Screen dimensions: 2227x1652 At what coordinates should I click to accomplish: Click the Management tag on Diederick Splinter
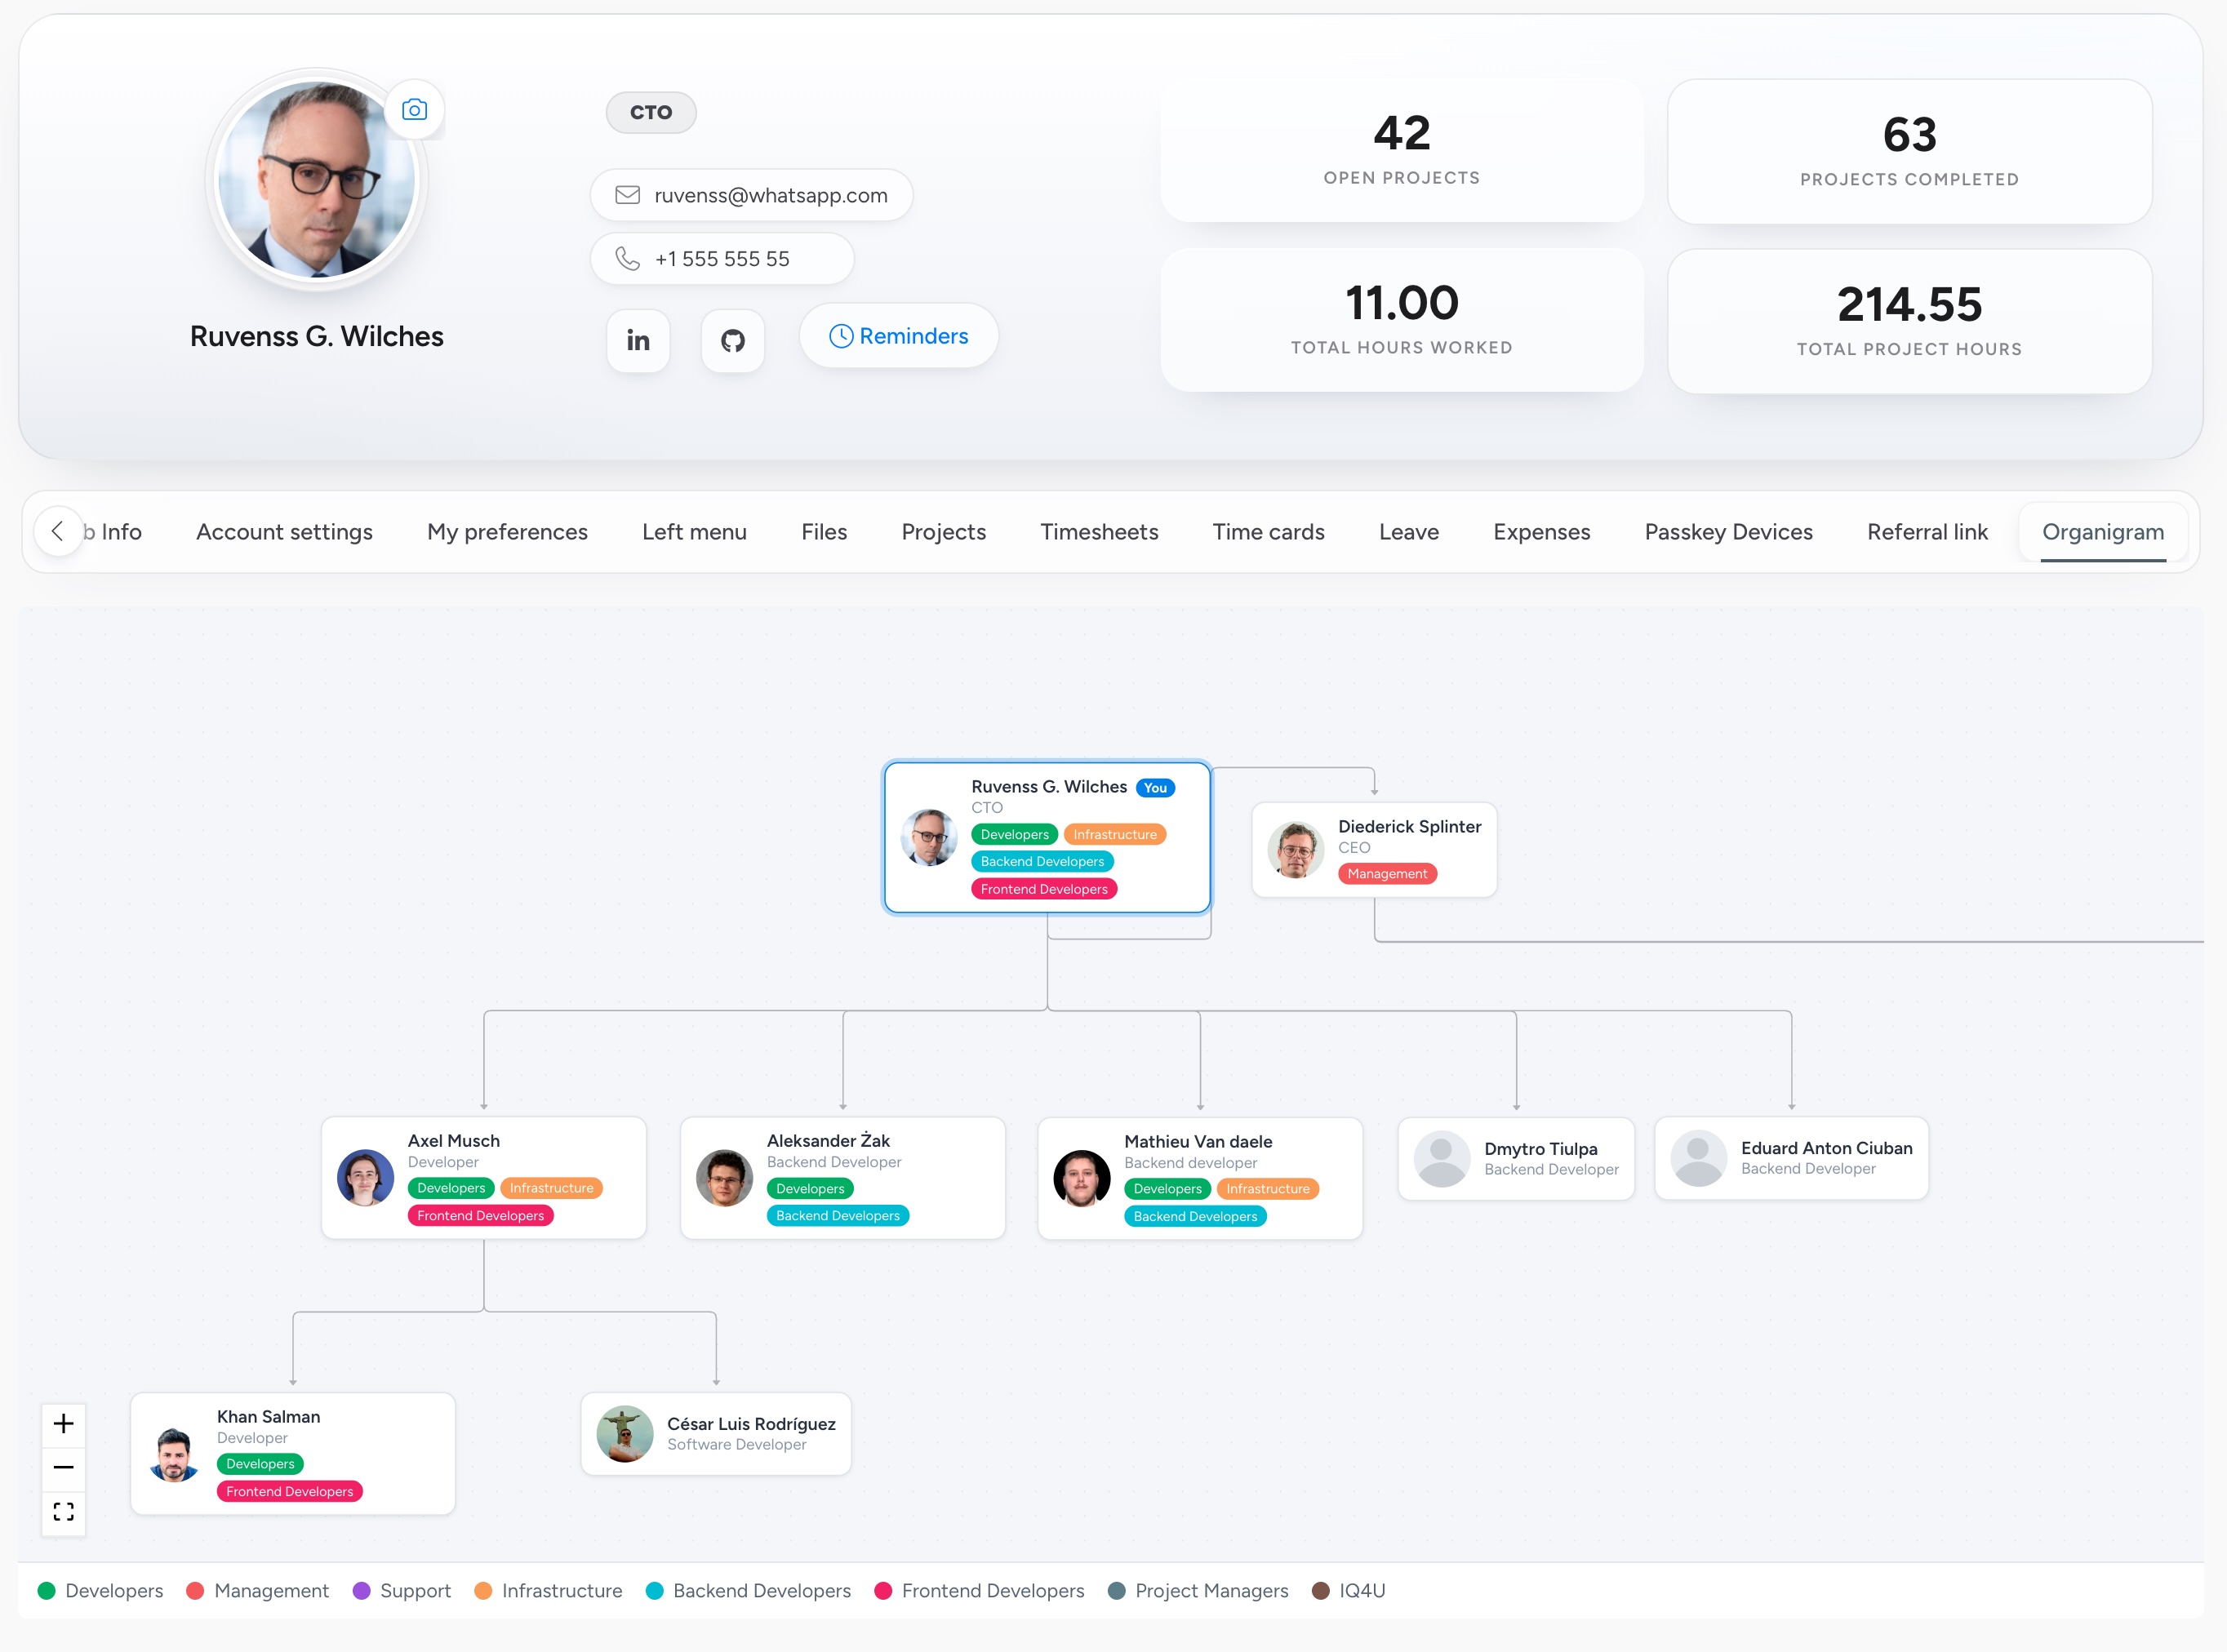click(1387, 874)
